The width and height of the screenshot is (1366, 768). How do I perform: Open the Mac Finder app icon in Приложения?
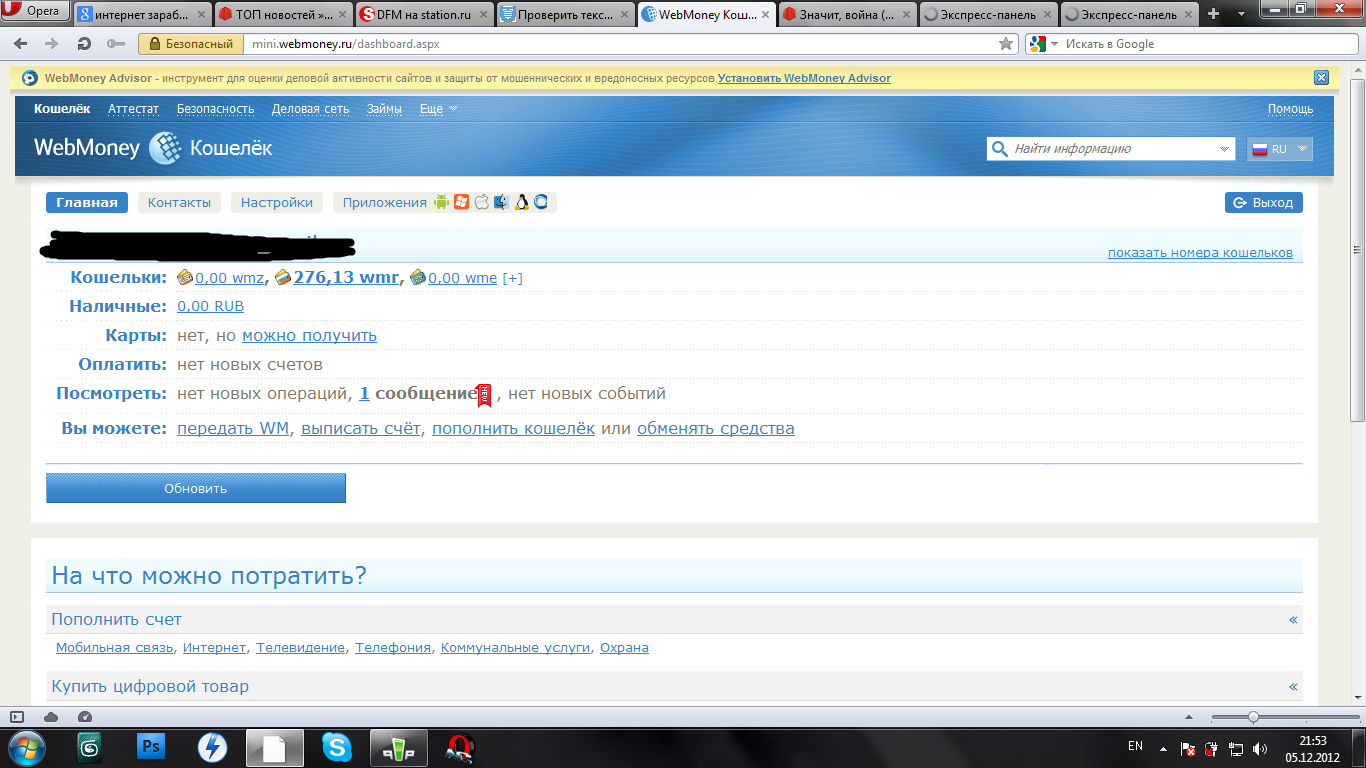(501, 202)
